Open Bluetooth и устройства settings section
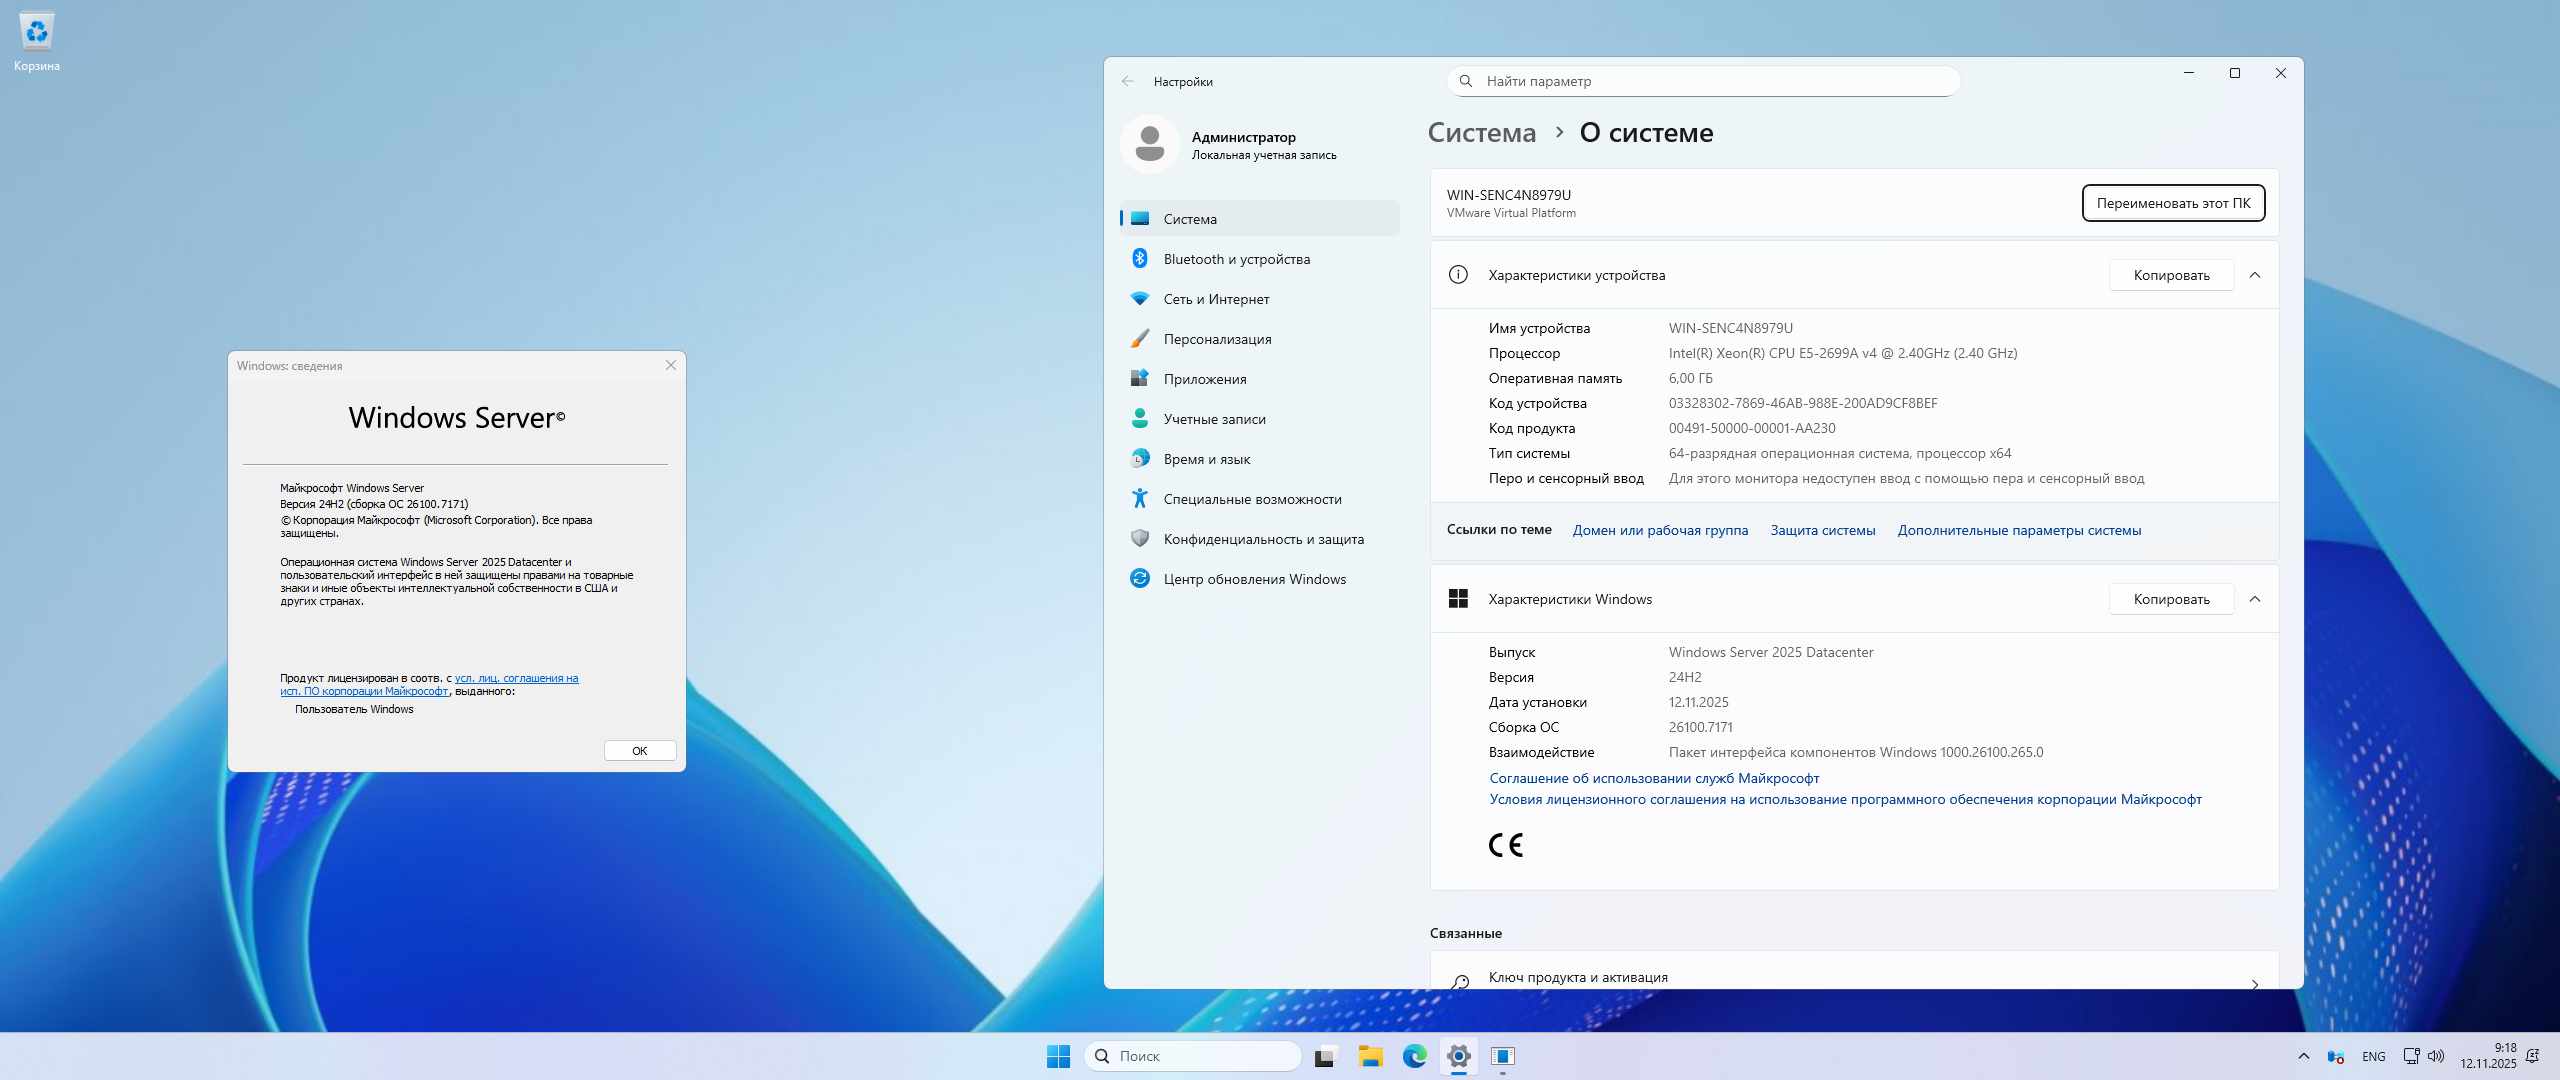This screenshot has width=2560, height=1080. pyautogui.click(x=1236, y=259)
